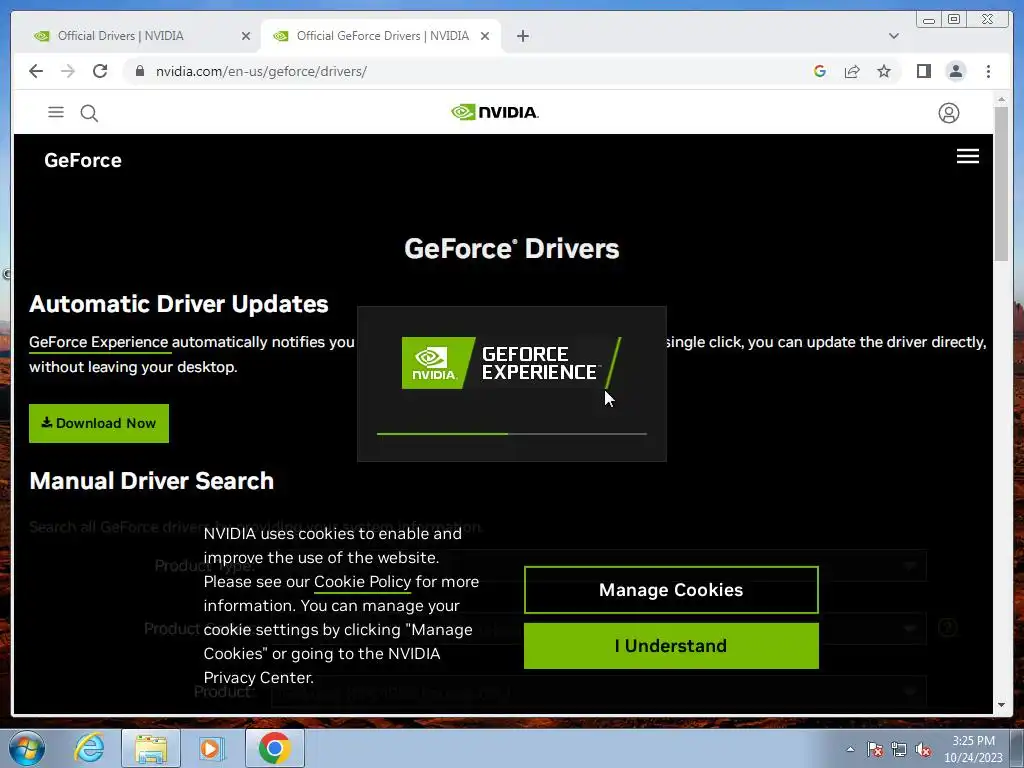Launch Internet Explorer from the taskbar
Screen dimensions: 1024x768
click(89, 748)
